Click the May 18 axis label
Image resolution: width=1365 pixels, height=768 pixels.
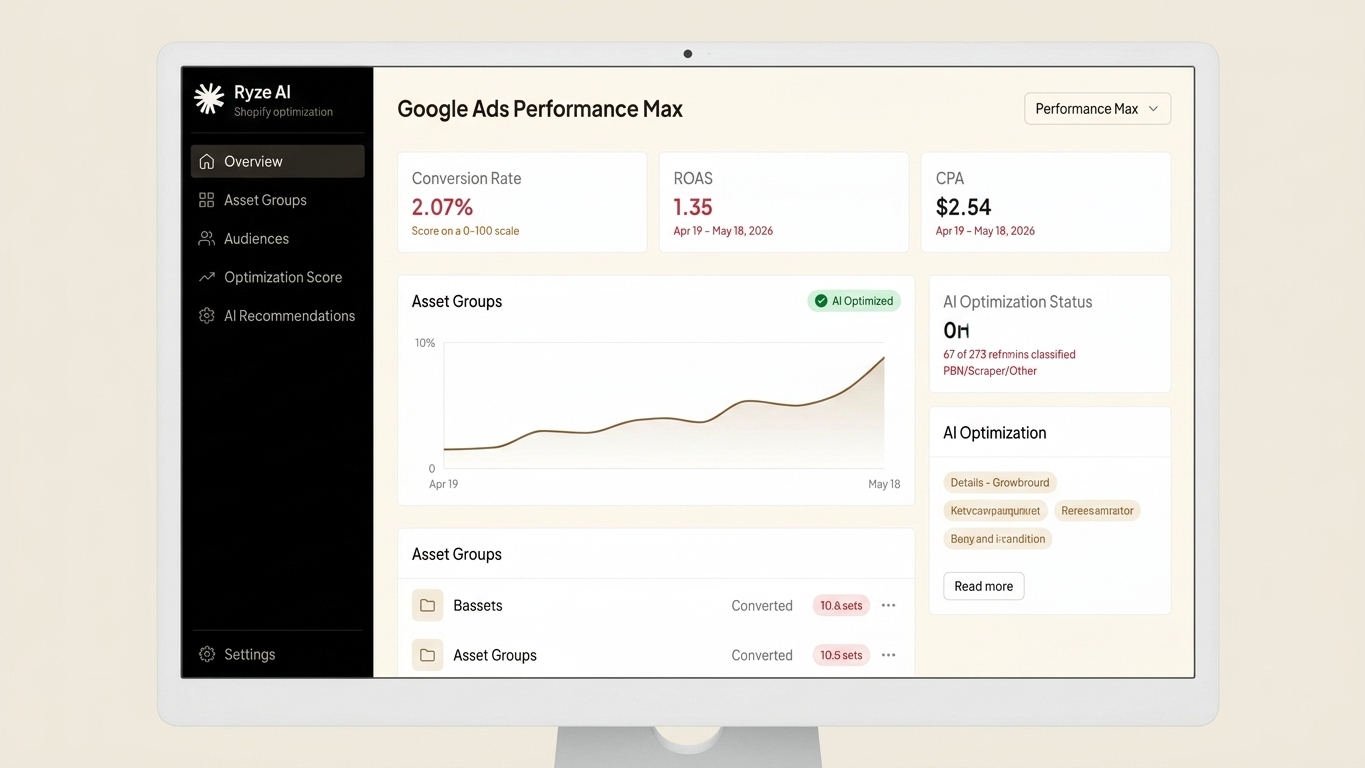click(884, 484)
